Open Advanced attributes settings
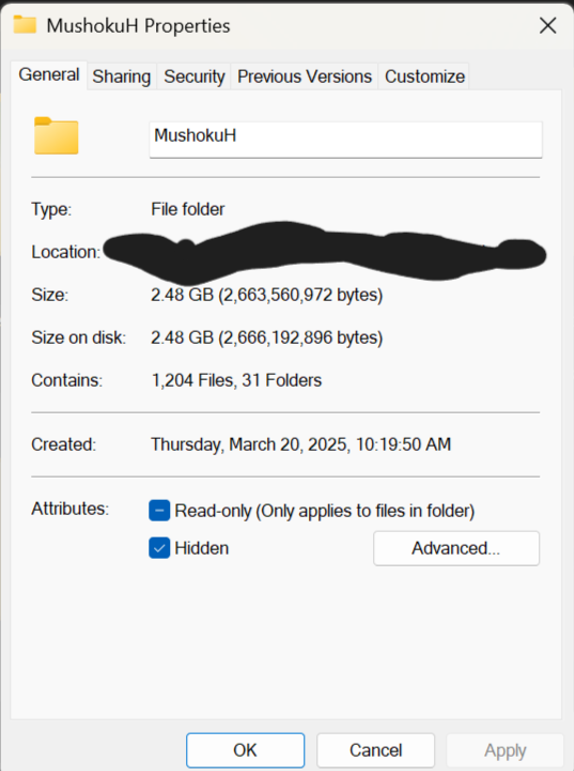The image size is (574, 771). 456,548
